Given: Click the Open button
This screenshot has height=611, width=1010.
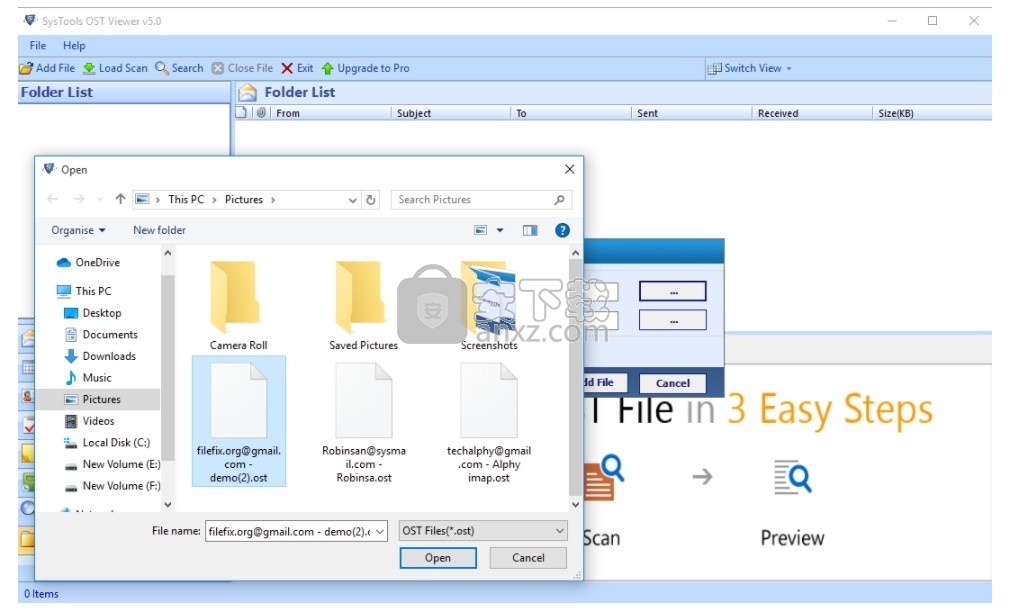Looking at the screenshot, I should click(x=438, y=558).
